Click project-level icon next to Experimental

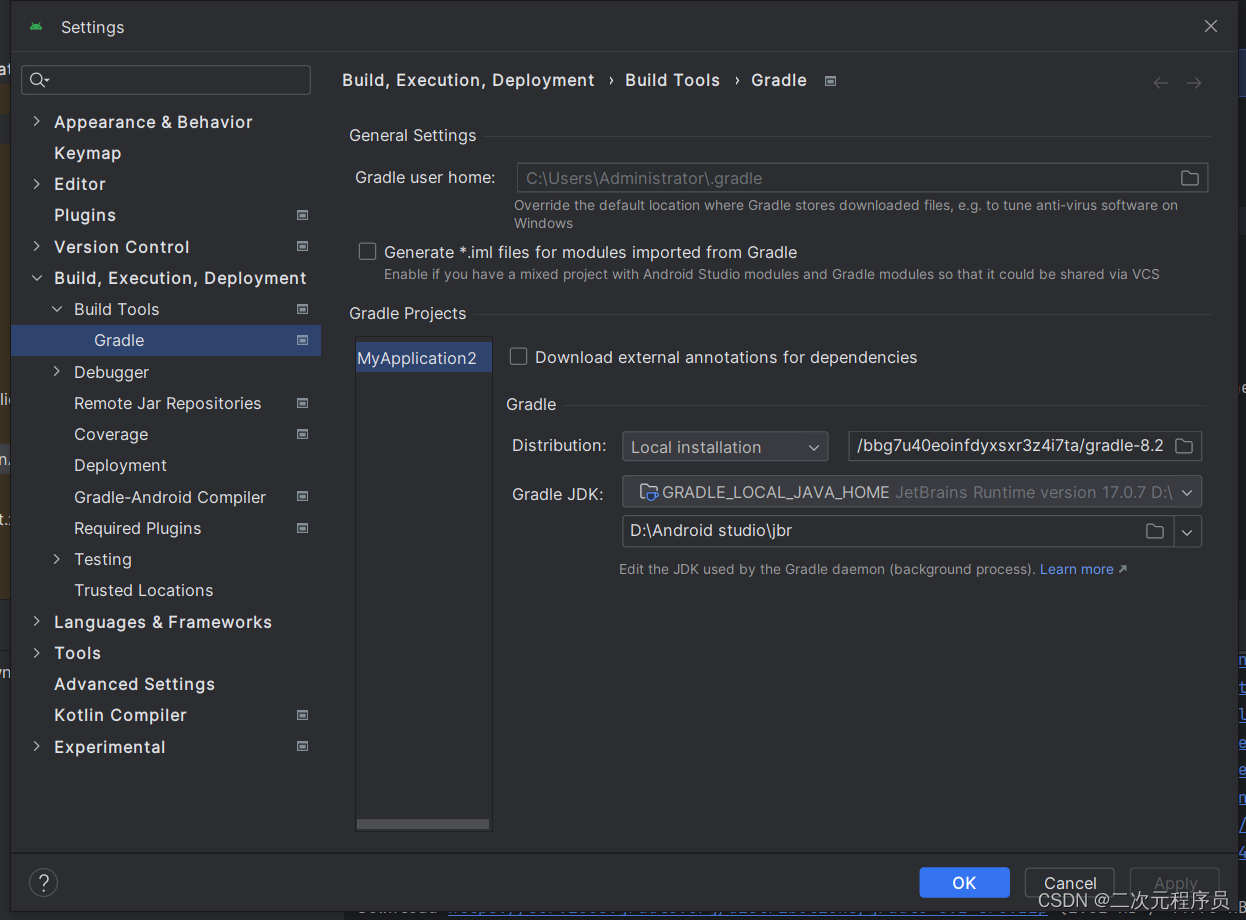pos(302,746)
